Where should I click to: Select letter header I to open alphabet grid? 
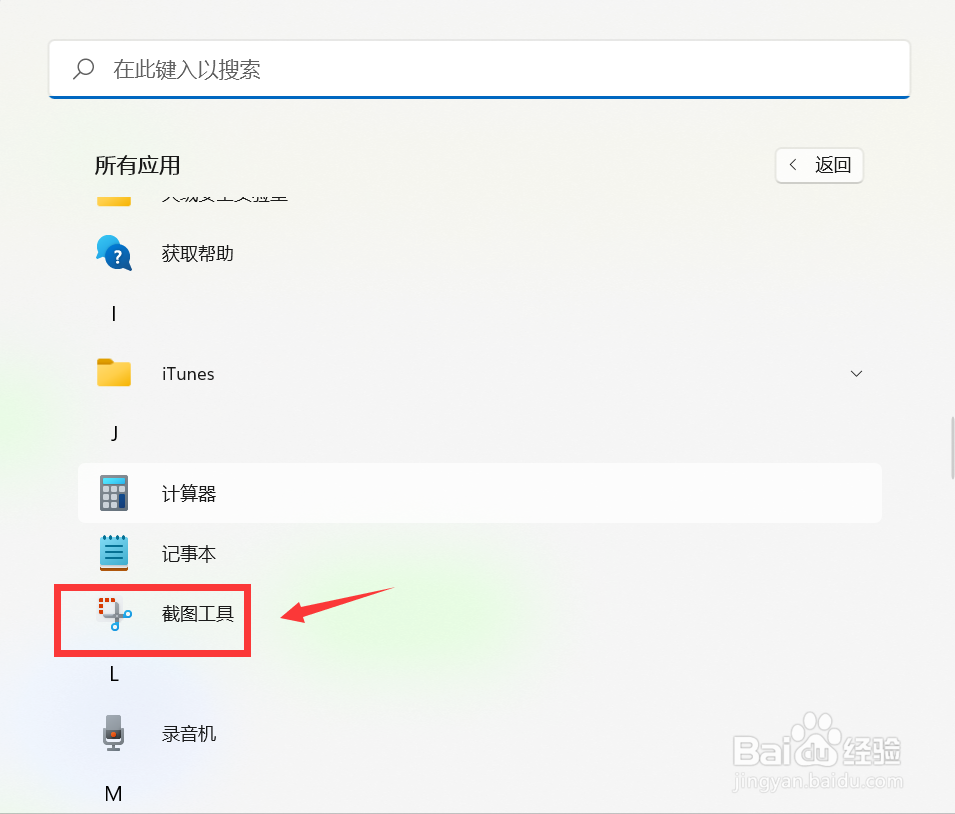(113, 313)
